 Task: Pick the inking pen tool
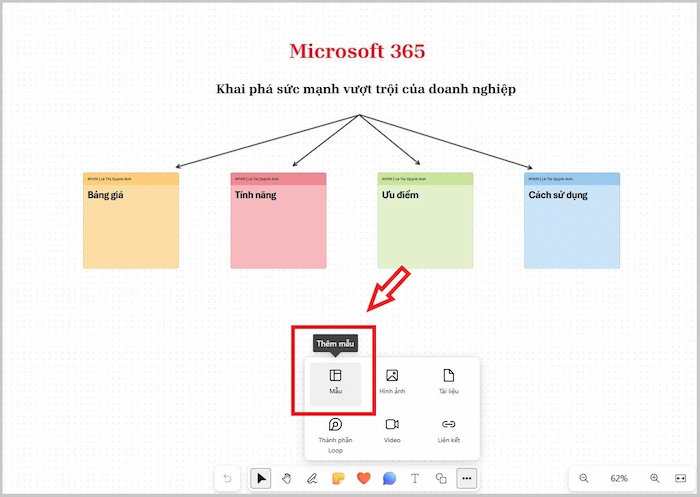pos(312,479)
